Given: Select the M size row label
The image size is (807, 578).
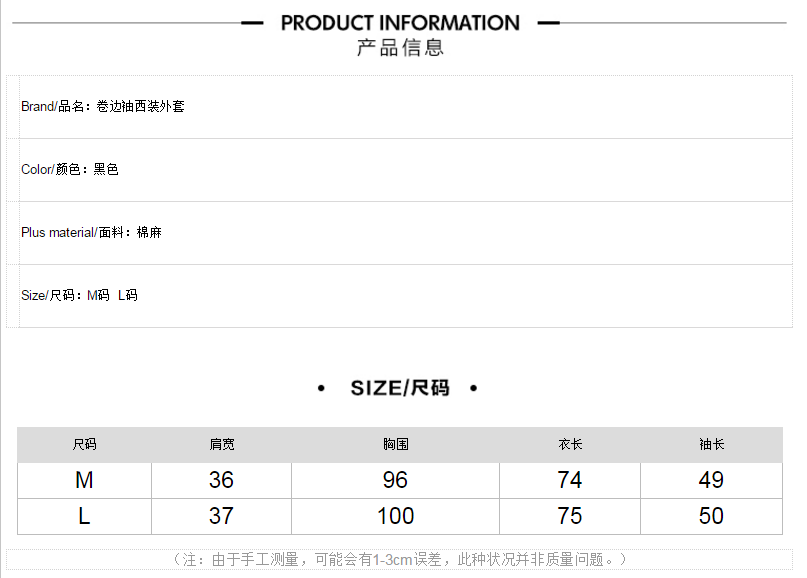Looking at the screenshot, I should [x=85, y=481].
